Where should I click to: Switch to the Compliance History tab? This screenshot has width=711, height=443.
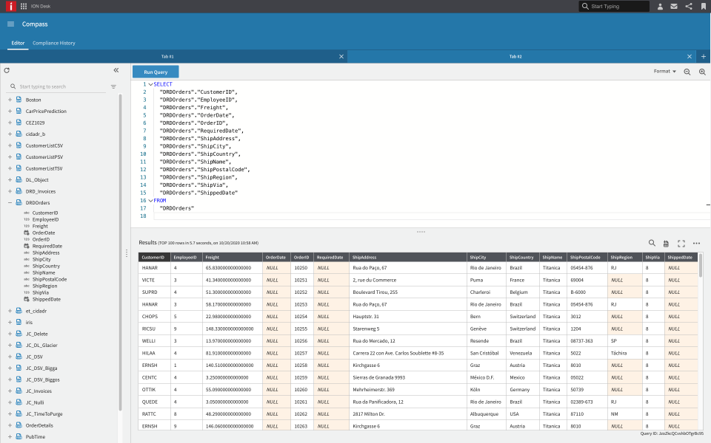click(x=54, y=43)
